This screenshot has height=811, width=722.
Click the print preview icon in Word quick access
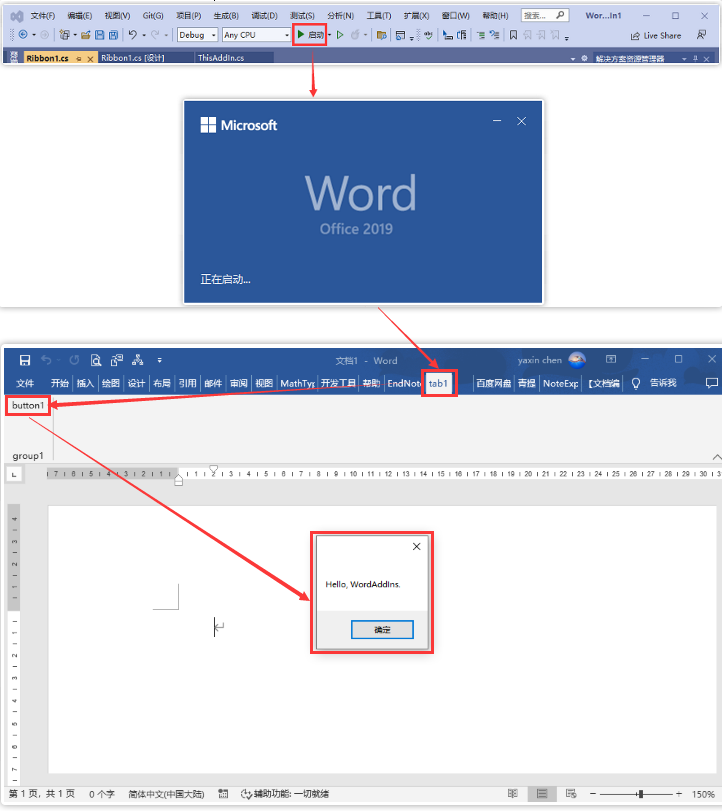tap(96, 360)
